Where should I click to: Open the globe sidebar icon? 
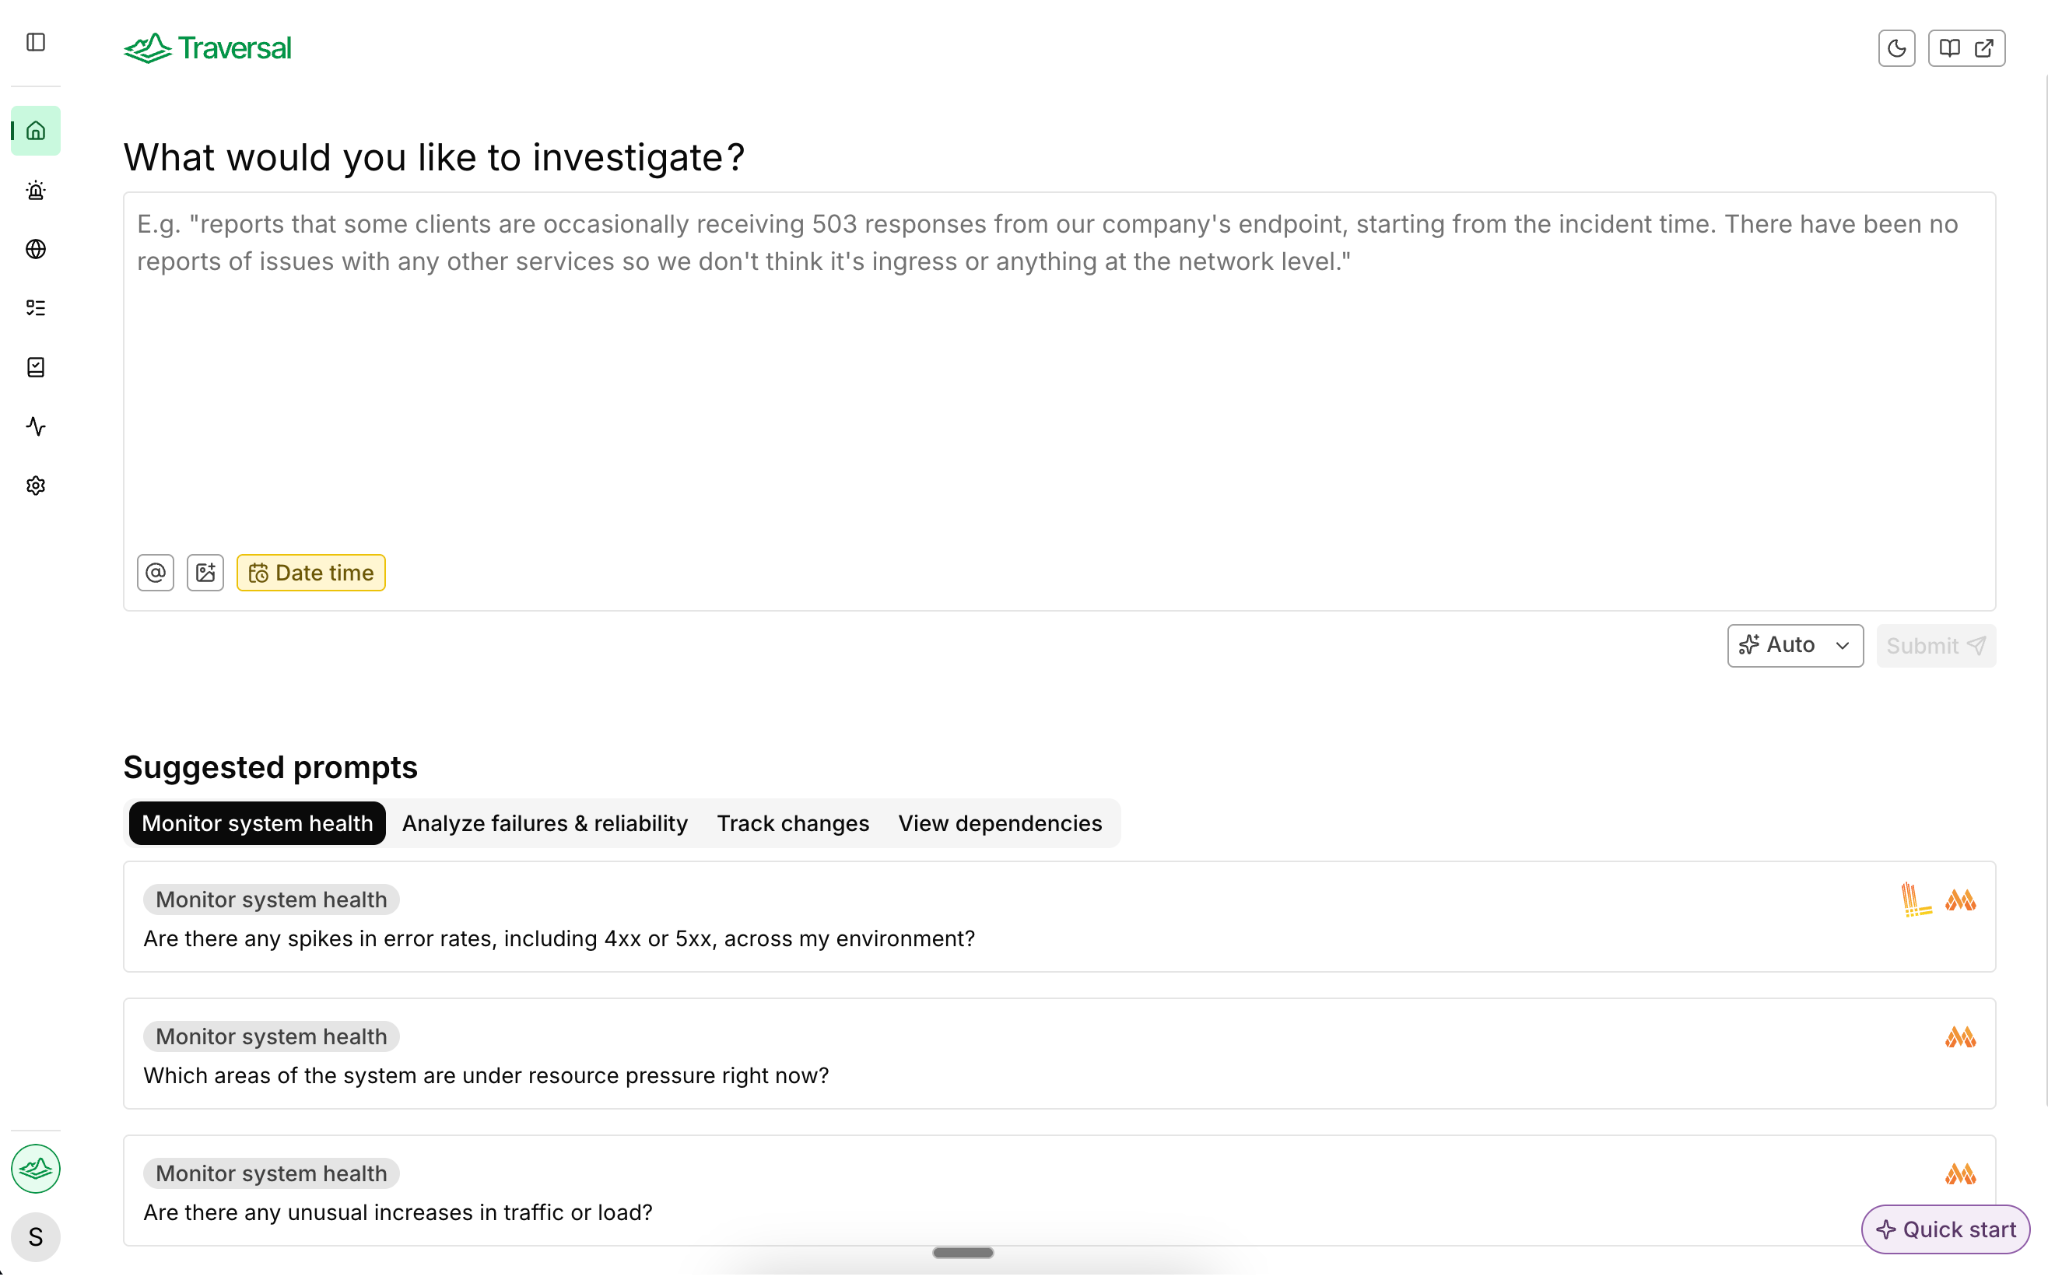36,249
